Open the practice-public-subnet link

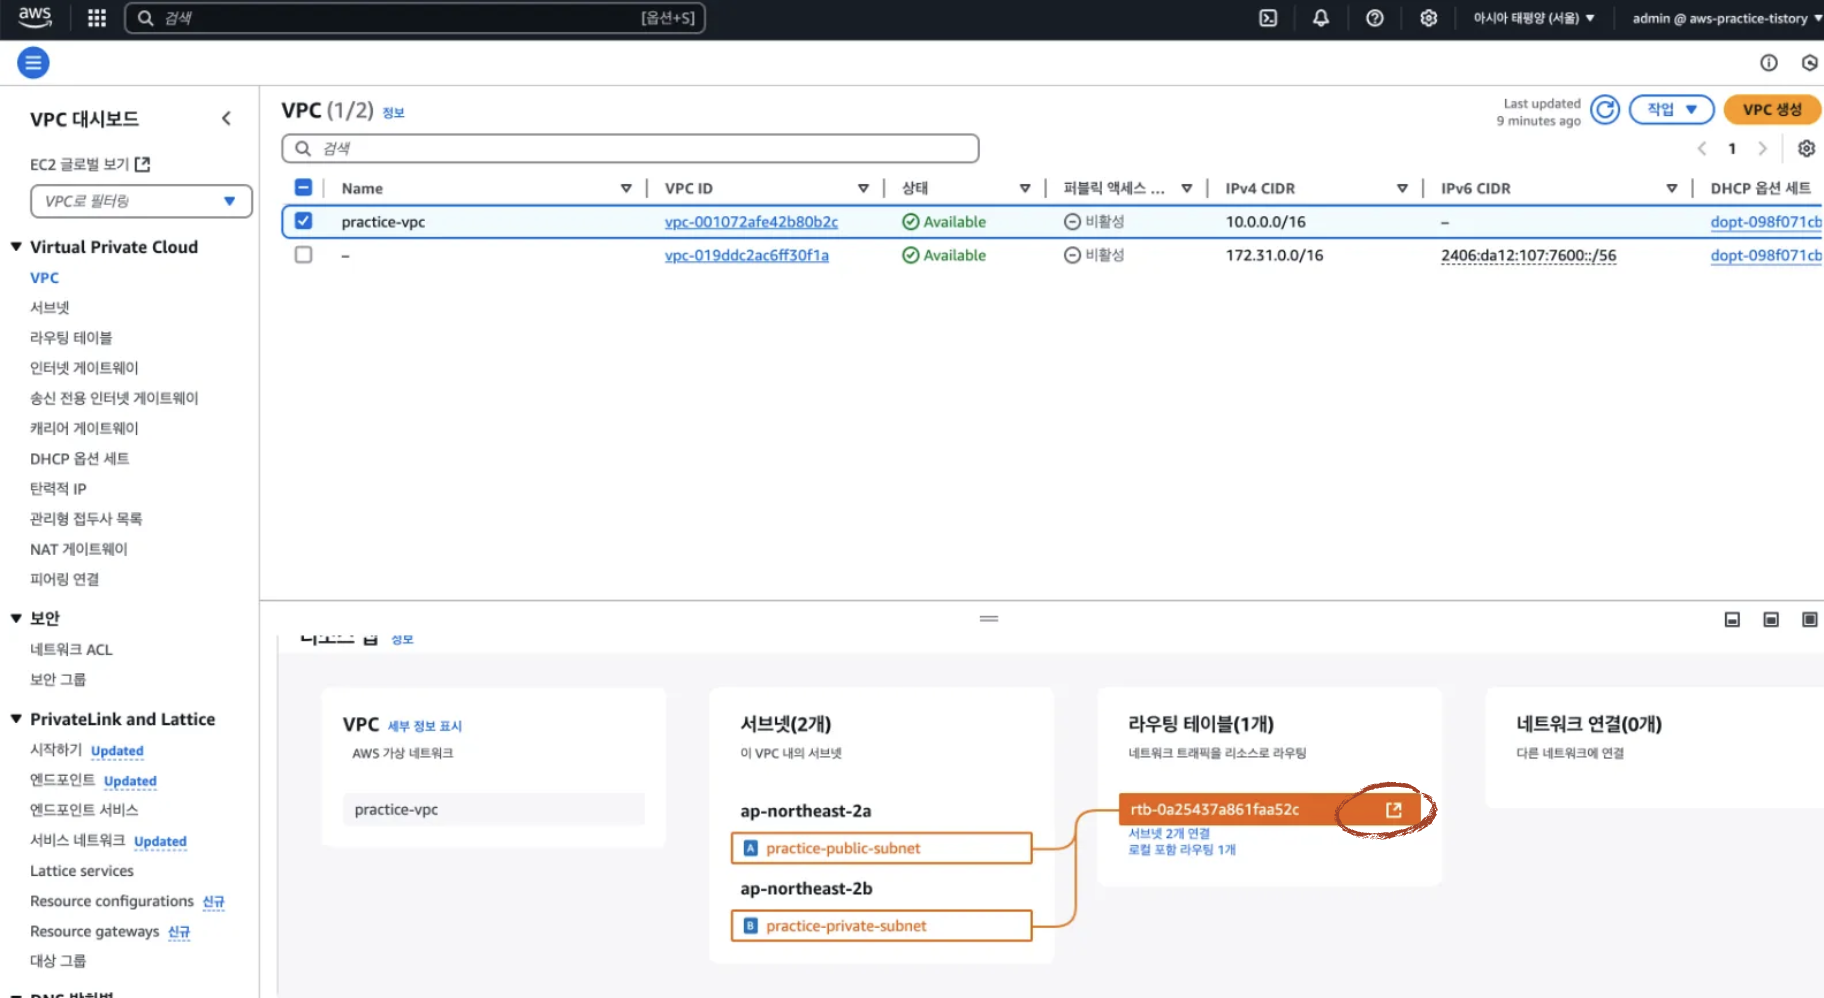843,849
